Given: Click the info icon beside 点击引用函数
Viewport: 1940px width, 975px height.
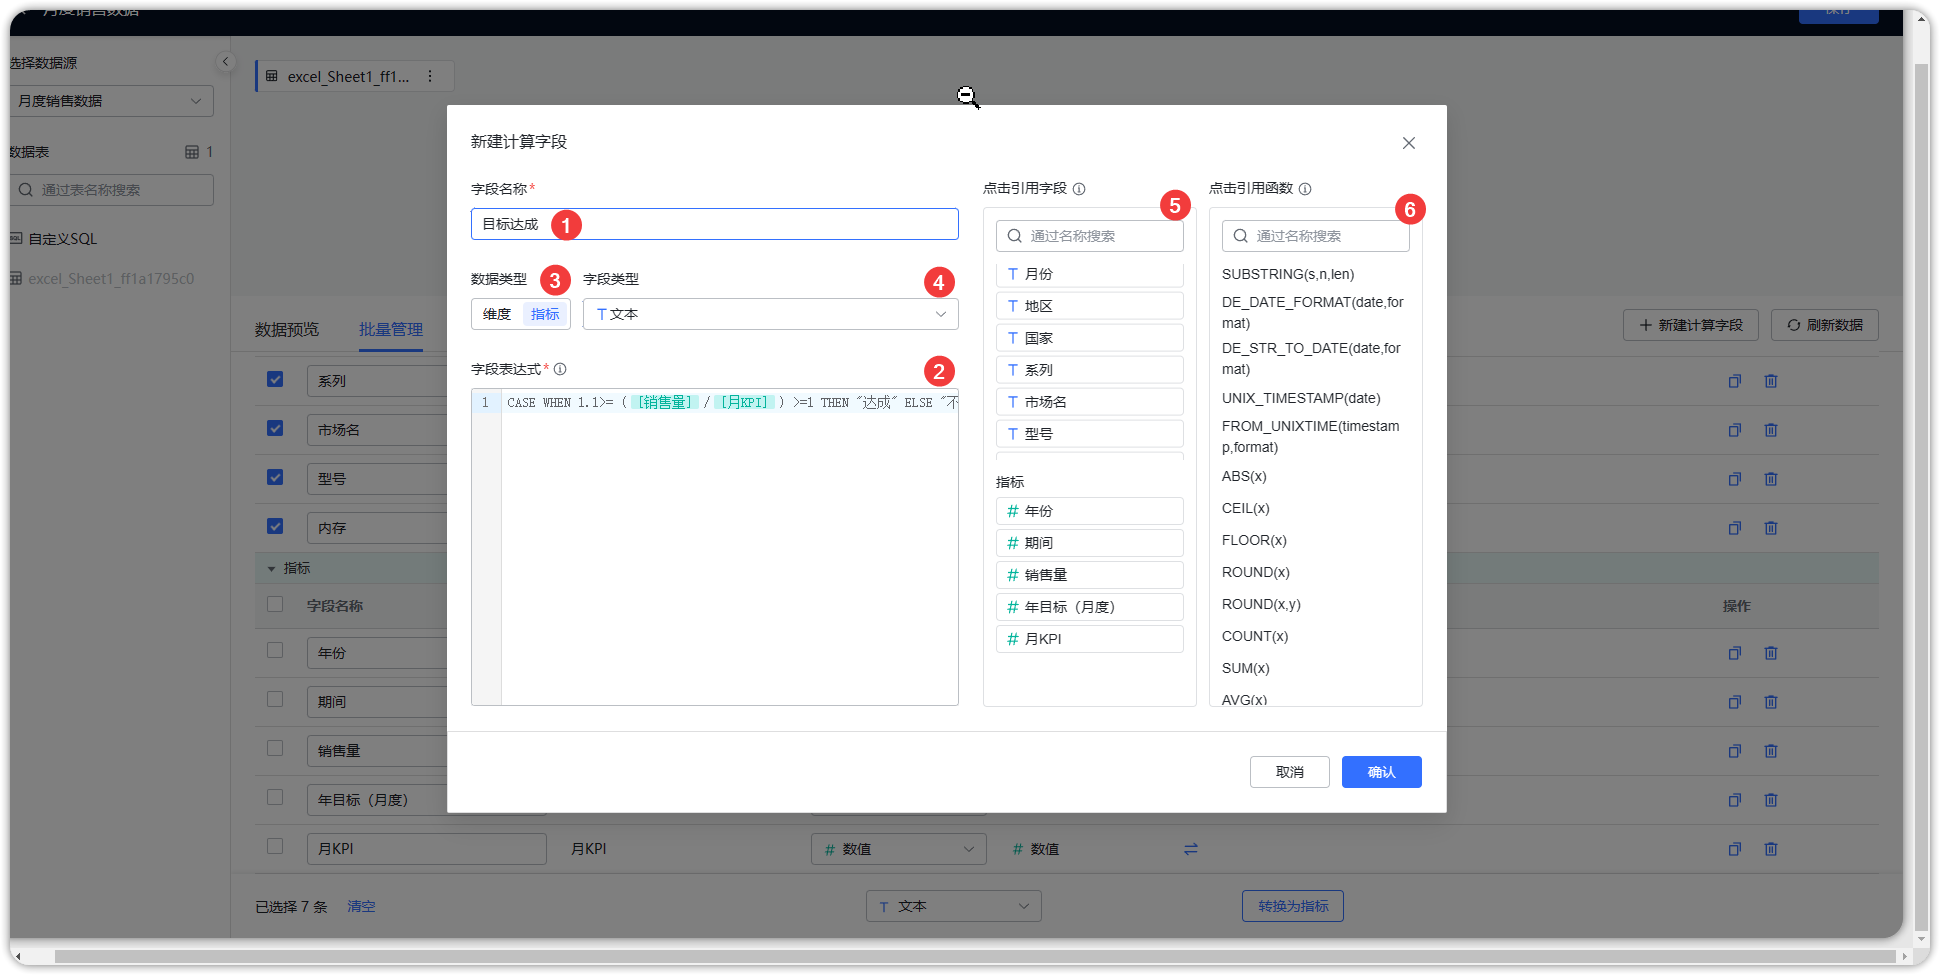Looking at the screenshot, I should click(x=1305, y=189).
